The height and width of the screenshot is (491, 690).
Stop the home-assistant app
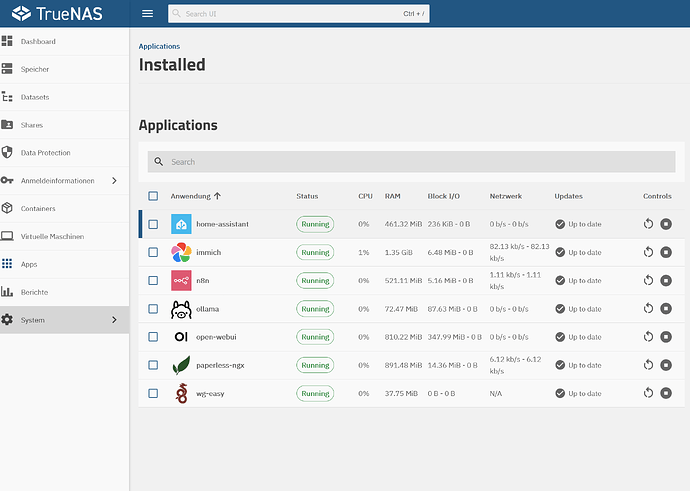click(666, 224)
